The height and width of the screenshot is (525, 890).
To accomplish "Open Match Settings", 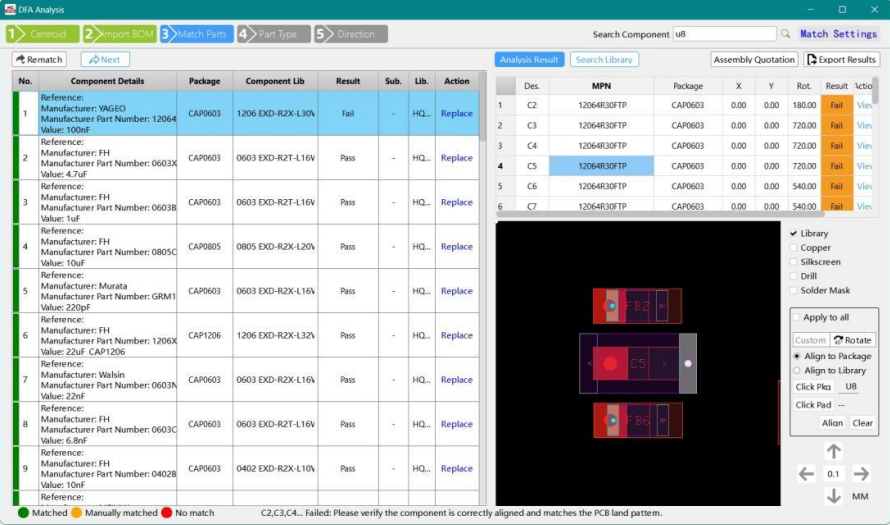I will tap(838, 34).
